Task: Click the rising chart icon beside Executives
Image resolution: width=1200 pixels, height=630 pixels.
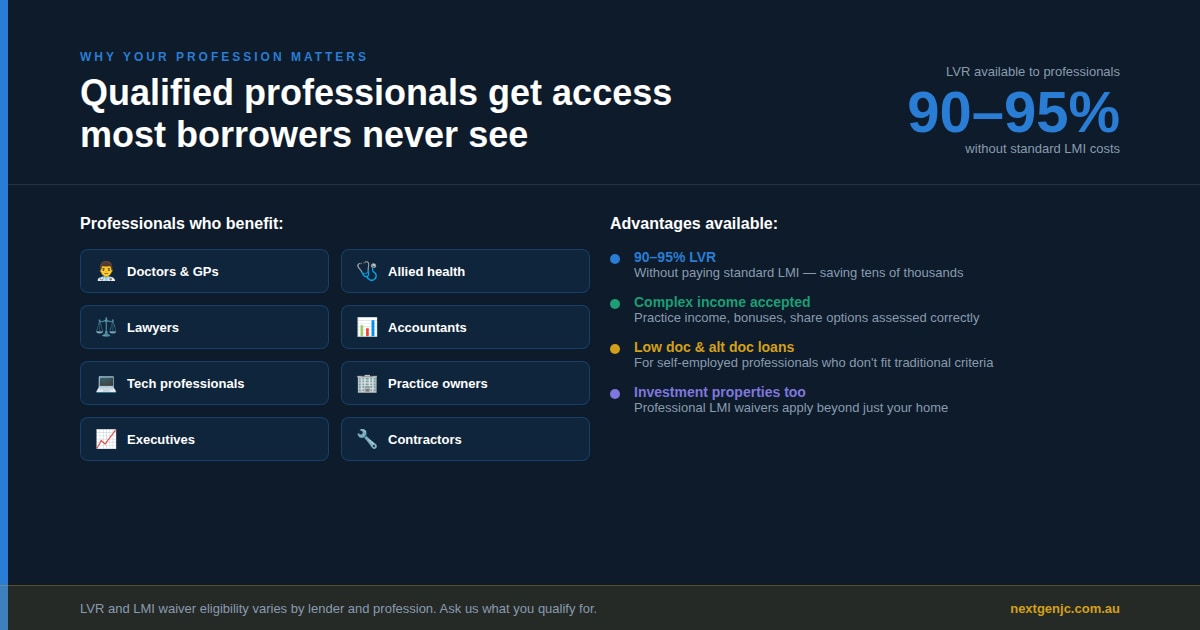Action: click(106, 439)
